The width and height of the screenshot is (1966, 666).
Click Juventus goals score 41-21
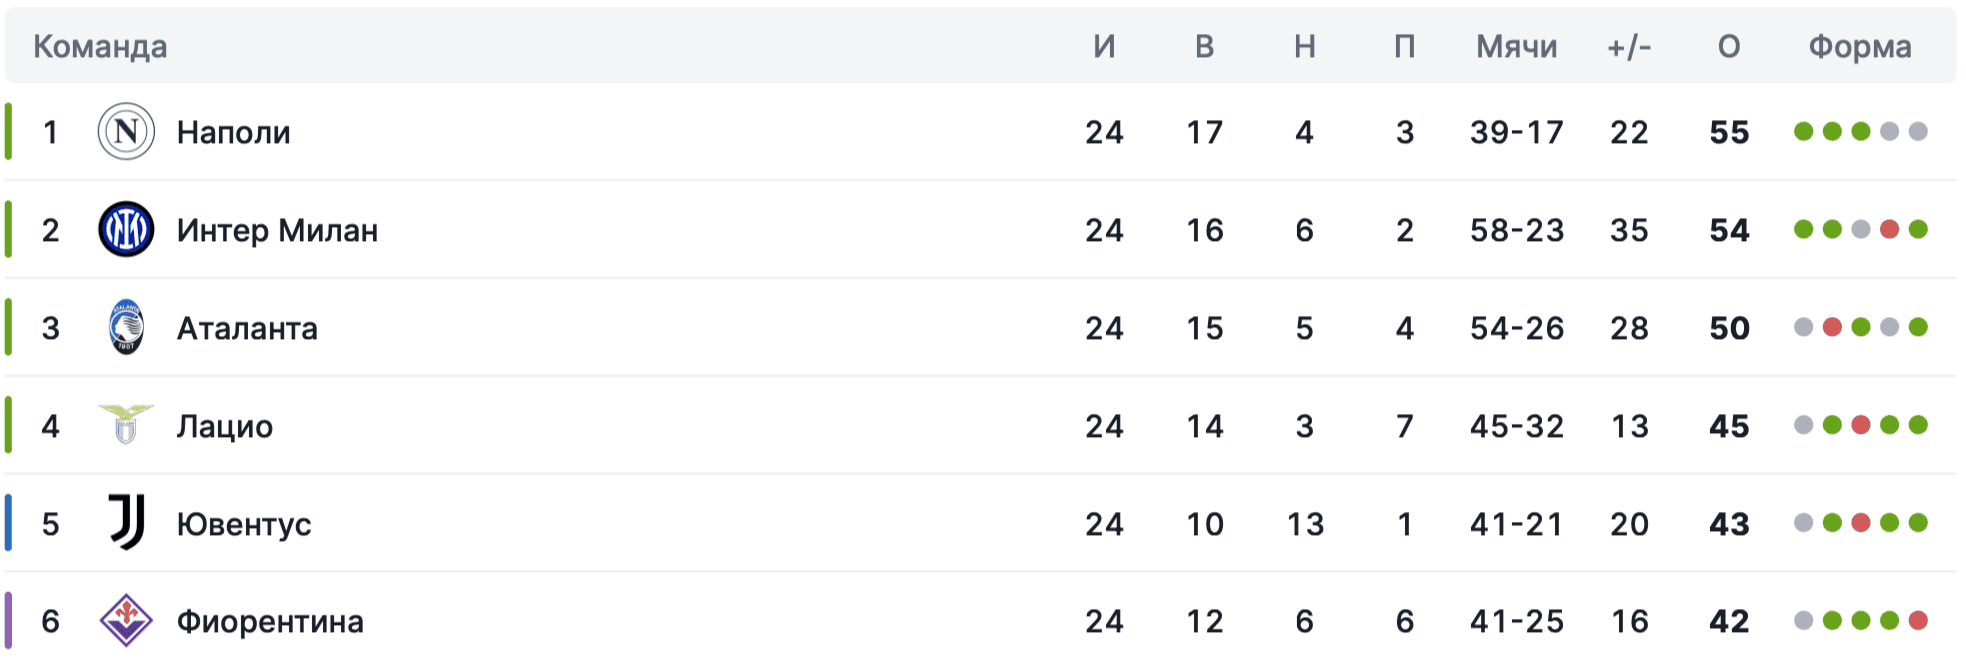click(x=1516, y=524)
